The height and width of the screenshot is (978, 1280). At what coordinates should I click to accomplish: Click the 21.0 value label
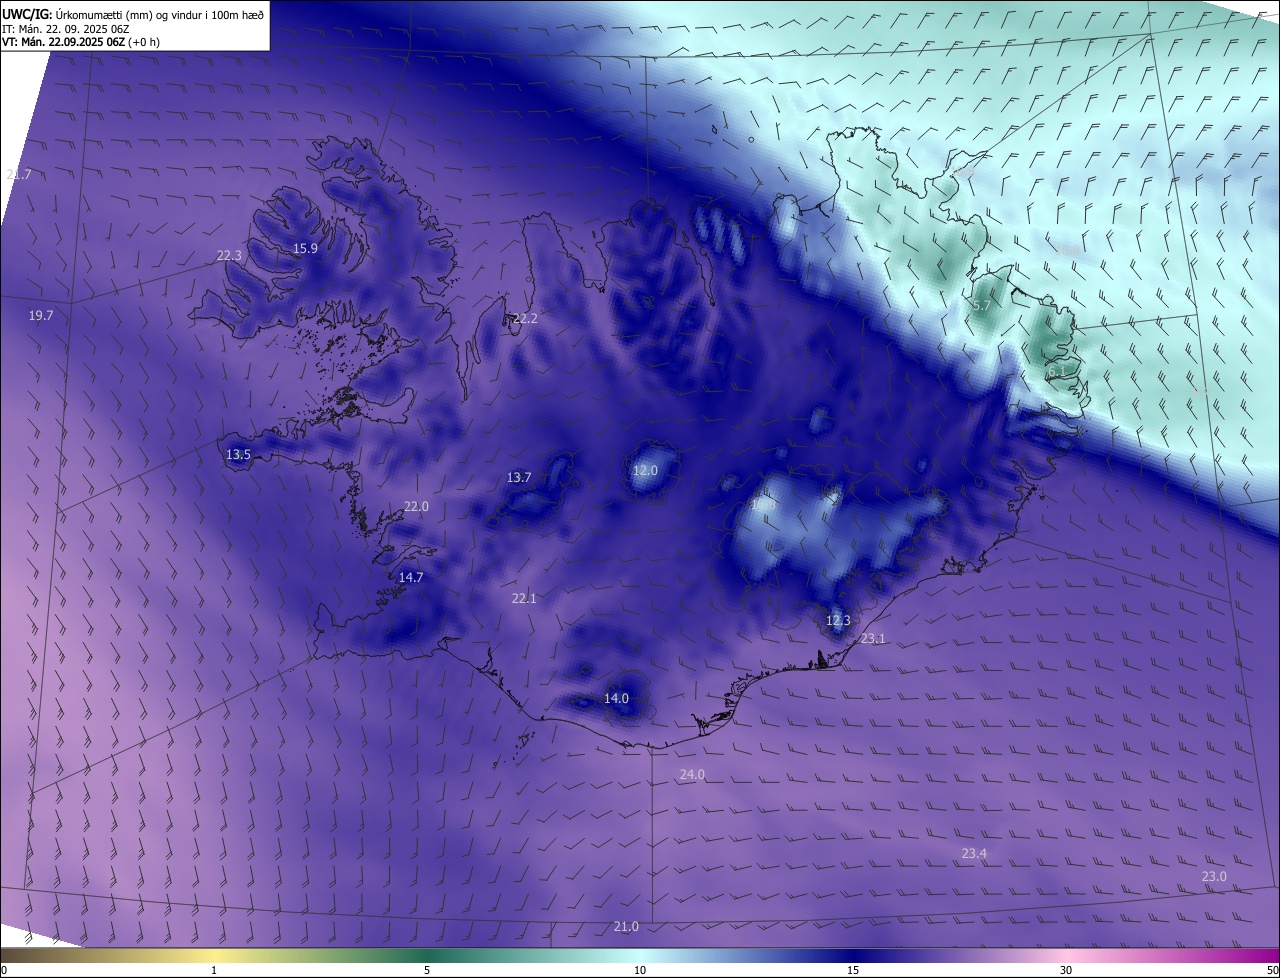point(626,926)
